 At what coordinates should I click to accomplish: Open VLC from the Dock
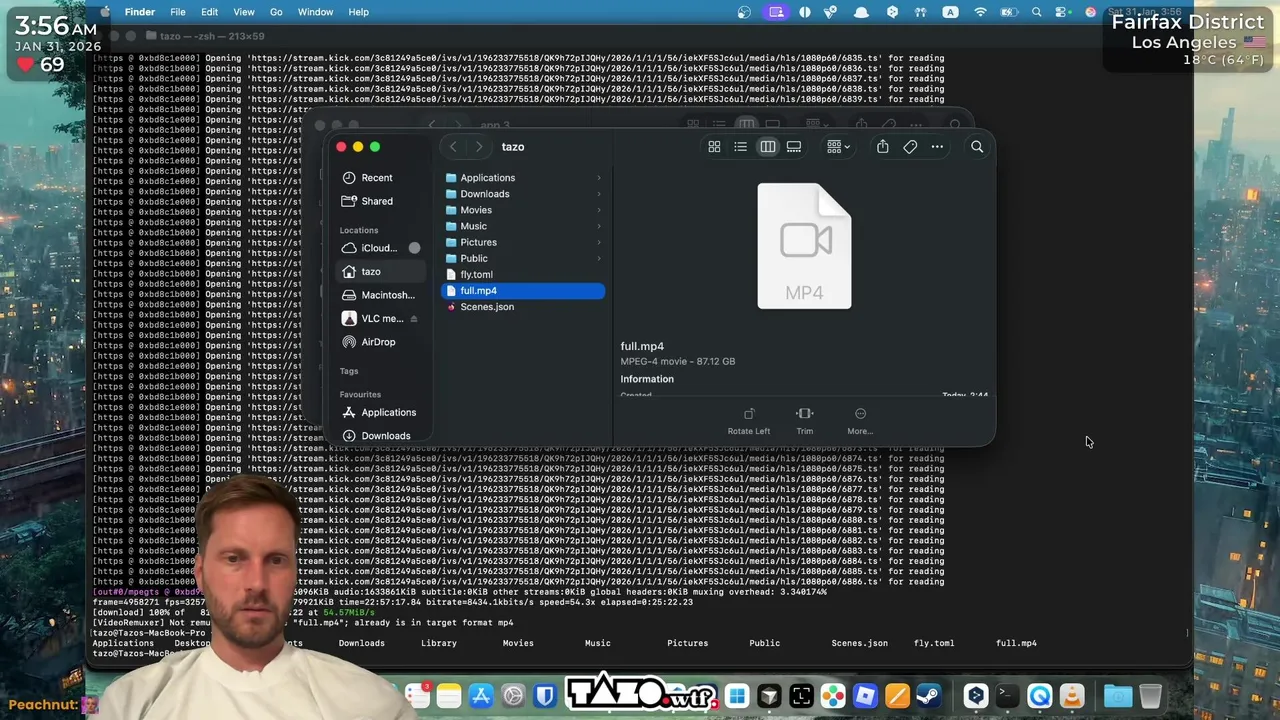pos(1072,696)
